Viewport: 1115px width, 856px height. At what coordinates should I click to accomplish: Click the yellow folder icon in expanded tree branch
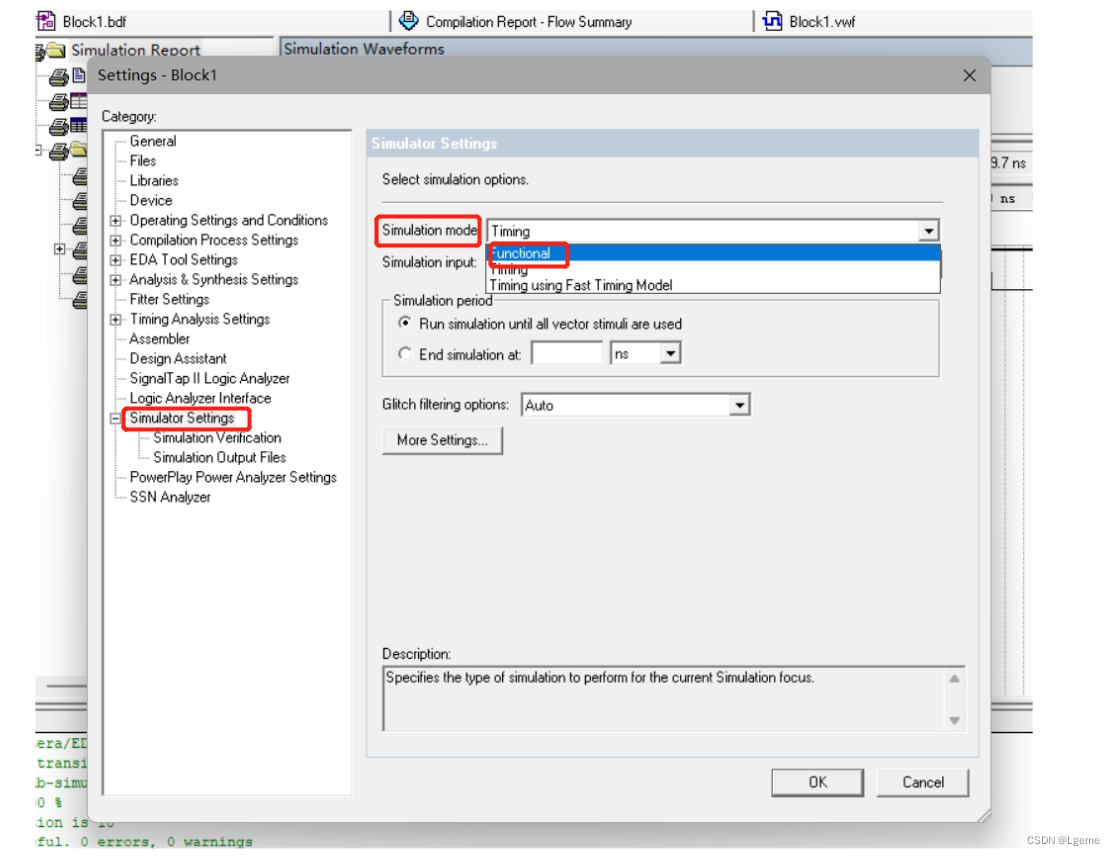coord(78,150)
